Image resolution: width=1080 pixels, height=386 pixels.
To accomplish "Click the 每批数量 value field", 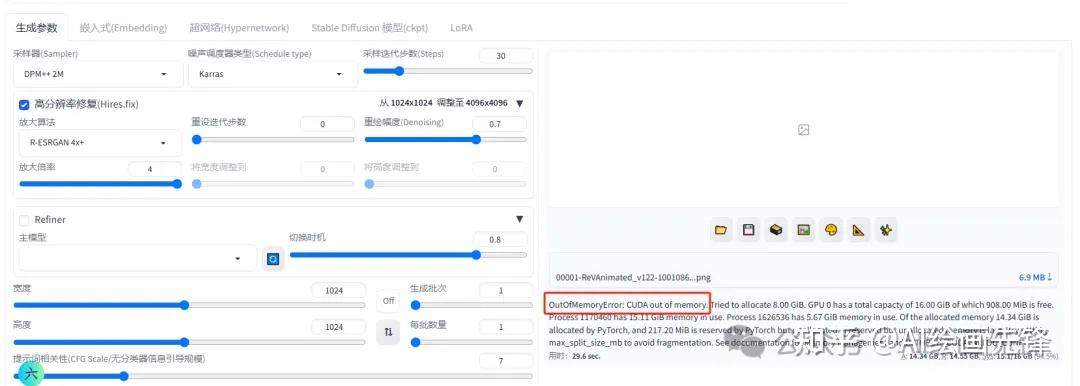I will click(x=505, y=327).
